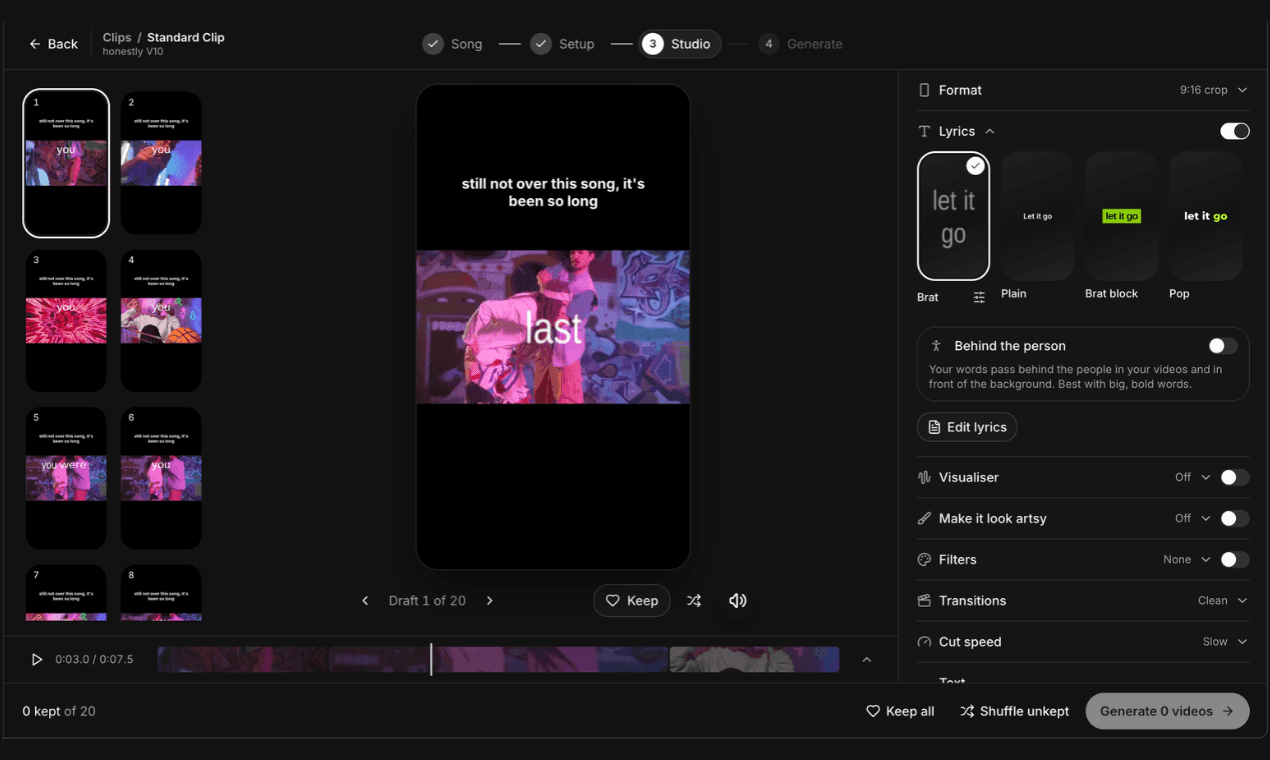
Task: Open the Clips breadcrumb link
Action: tap(117, 37)
